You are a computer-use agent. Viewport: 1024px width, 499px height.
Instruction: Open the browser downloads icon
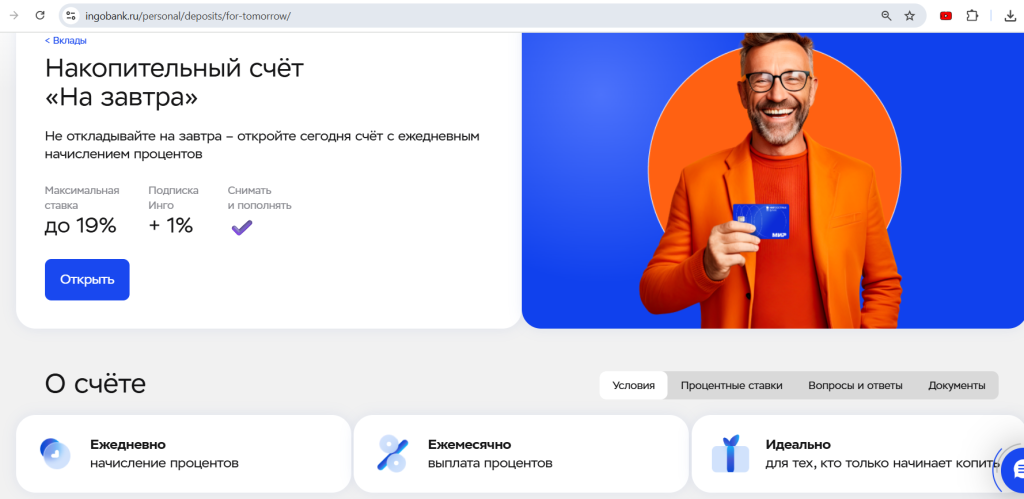coord(1010,16)
